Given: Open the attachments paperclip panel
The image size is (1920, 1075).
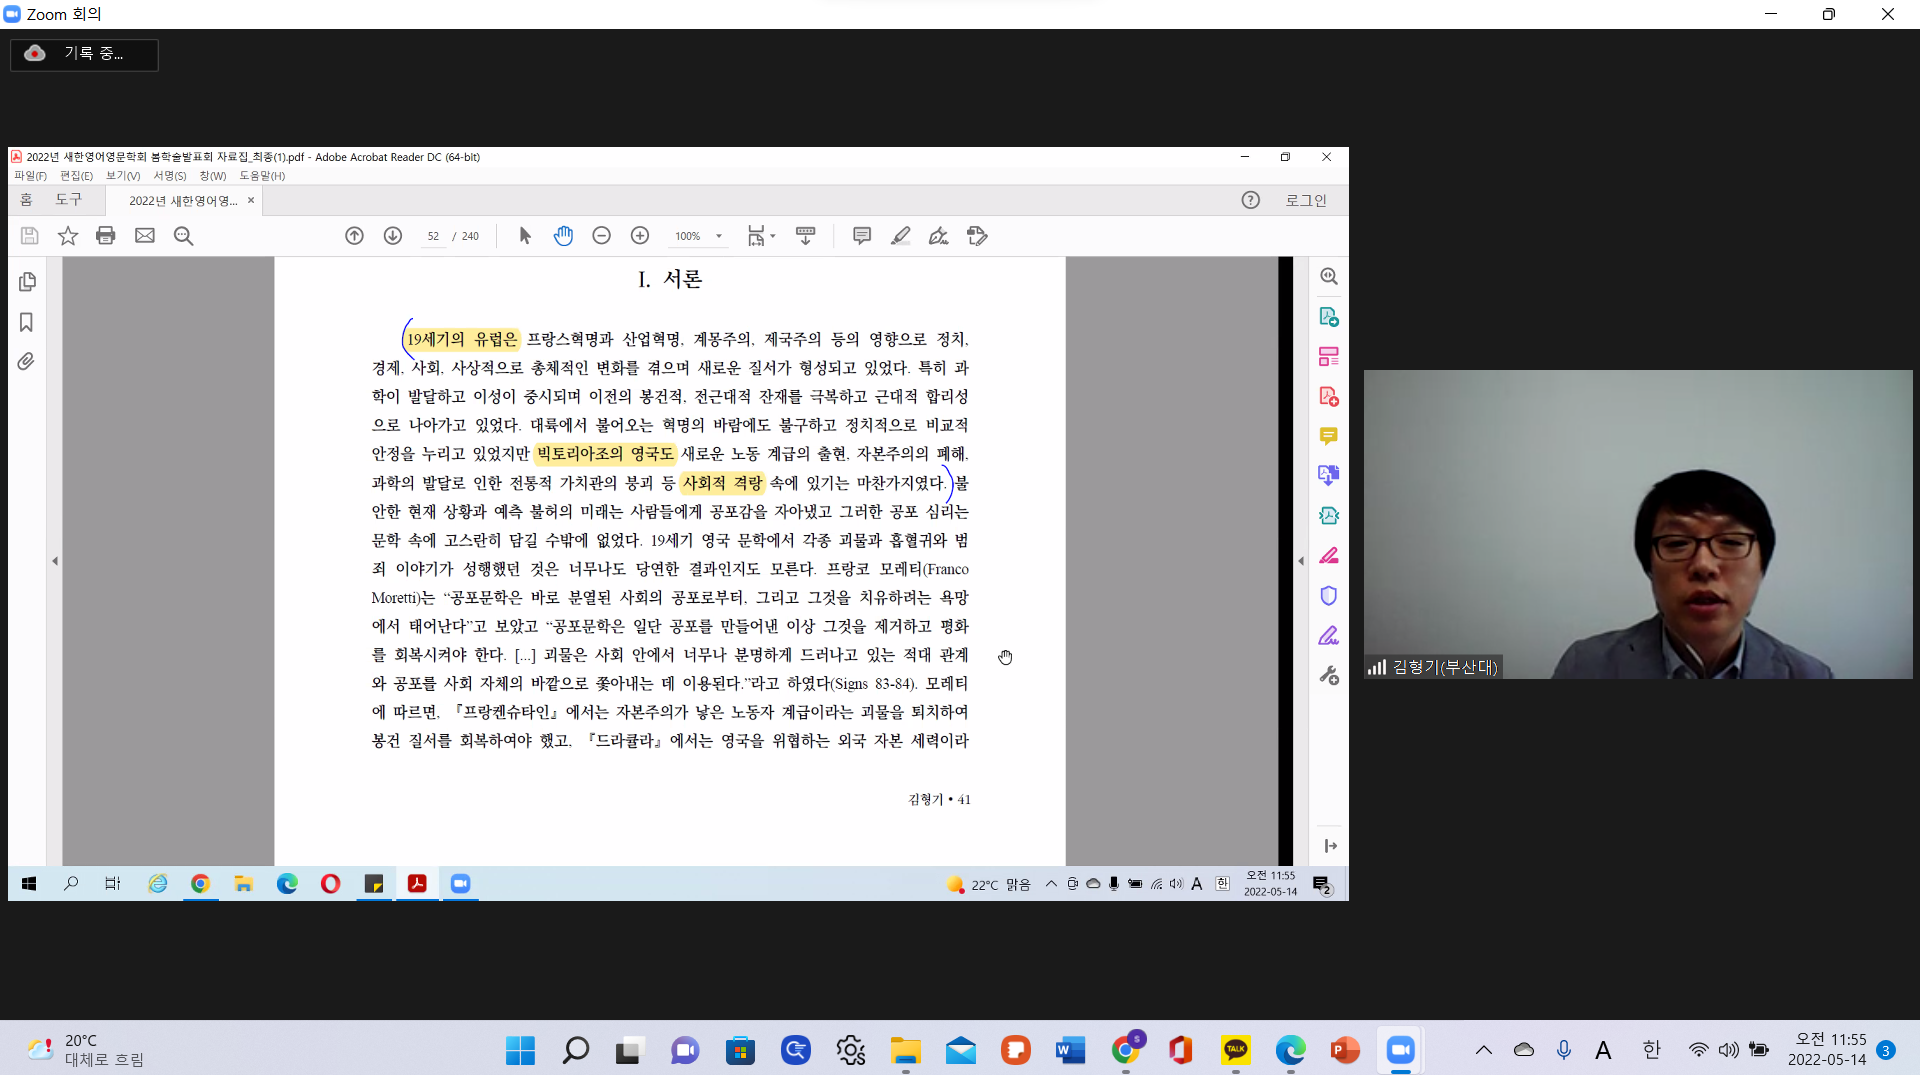Looking at the screenshot, I should (27, 361).
